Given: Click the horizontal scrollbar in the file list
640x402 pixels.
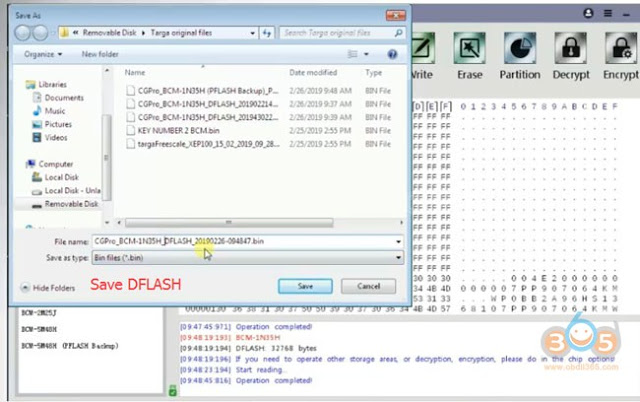Looking at the screenshot, I should (x=229, y=222).
